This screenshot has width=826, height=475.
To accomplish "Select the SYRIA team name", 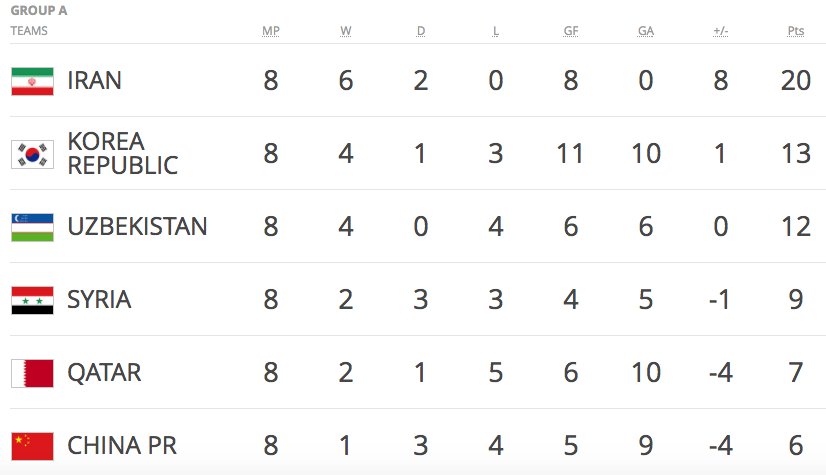I will click(x=99, y=300).
